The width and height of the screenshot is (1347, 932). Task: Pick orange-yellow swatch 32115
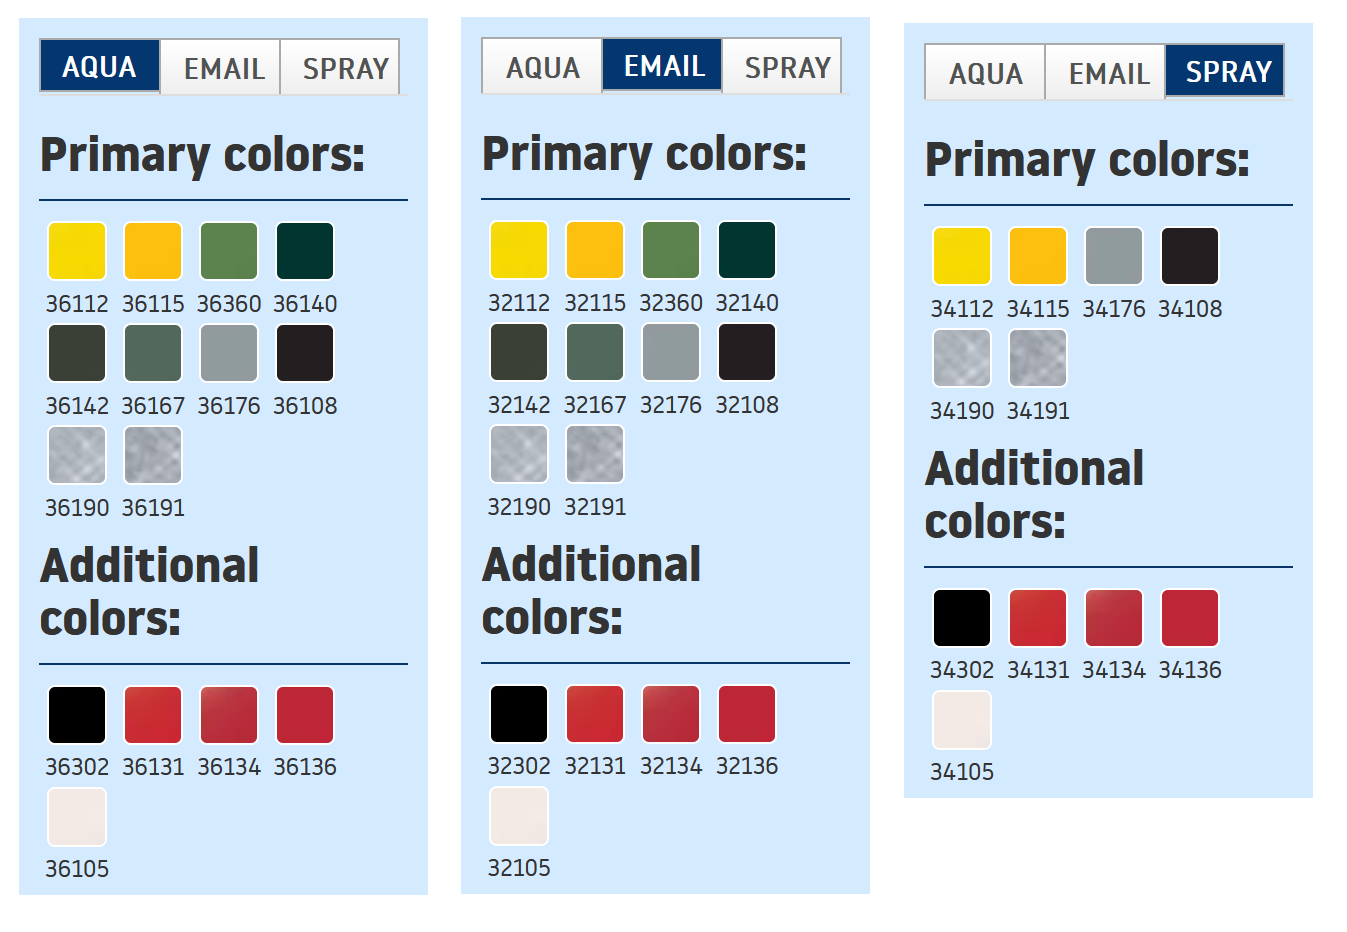pyautogui.click(x=595, y=250)
